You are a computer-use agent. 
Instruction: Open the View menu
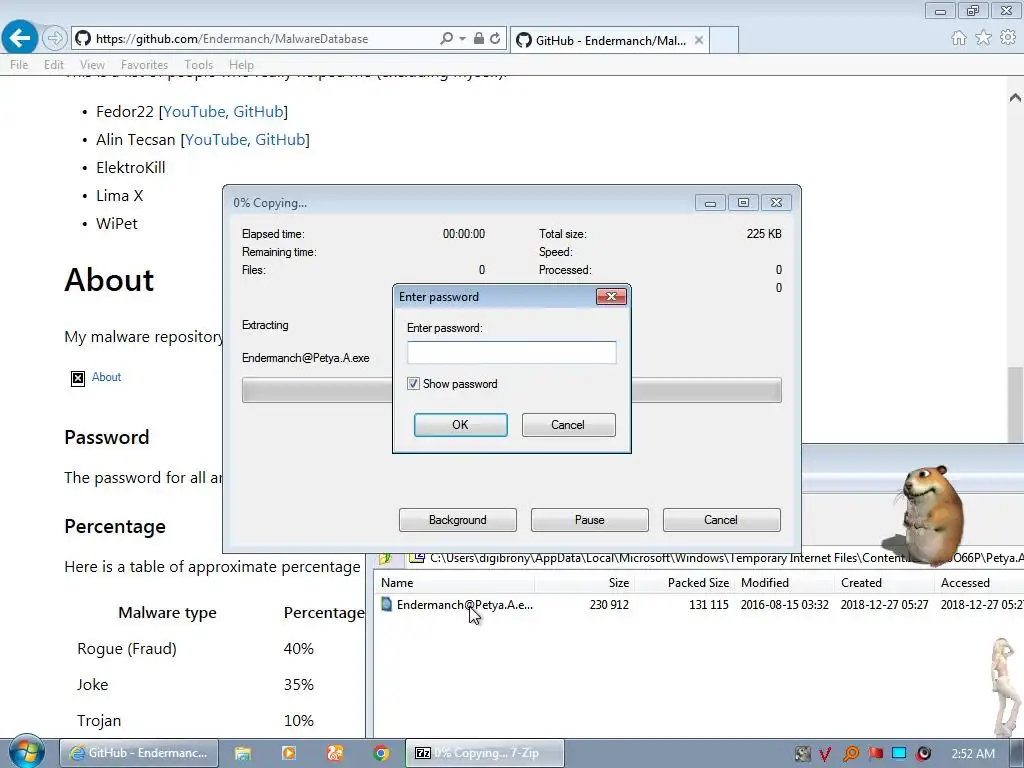(x=92, y=65)
